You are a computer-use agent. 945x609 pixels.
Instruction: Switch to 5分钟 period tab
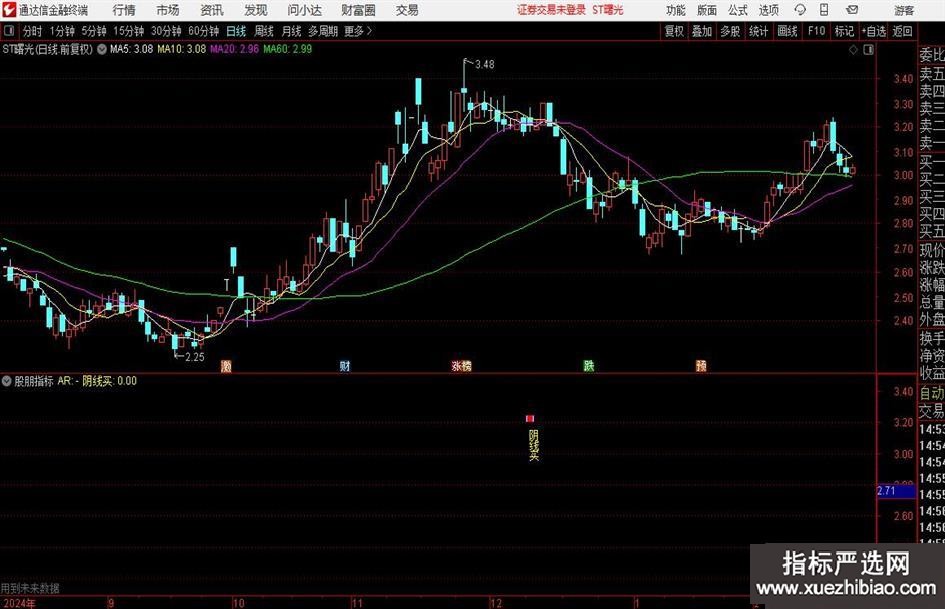94,31
